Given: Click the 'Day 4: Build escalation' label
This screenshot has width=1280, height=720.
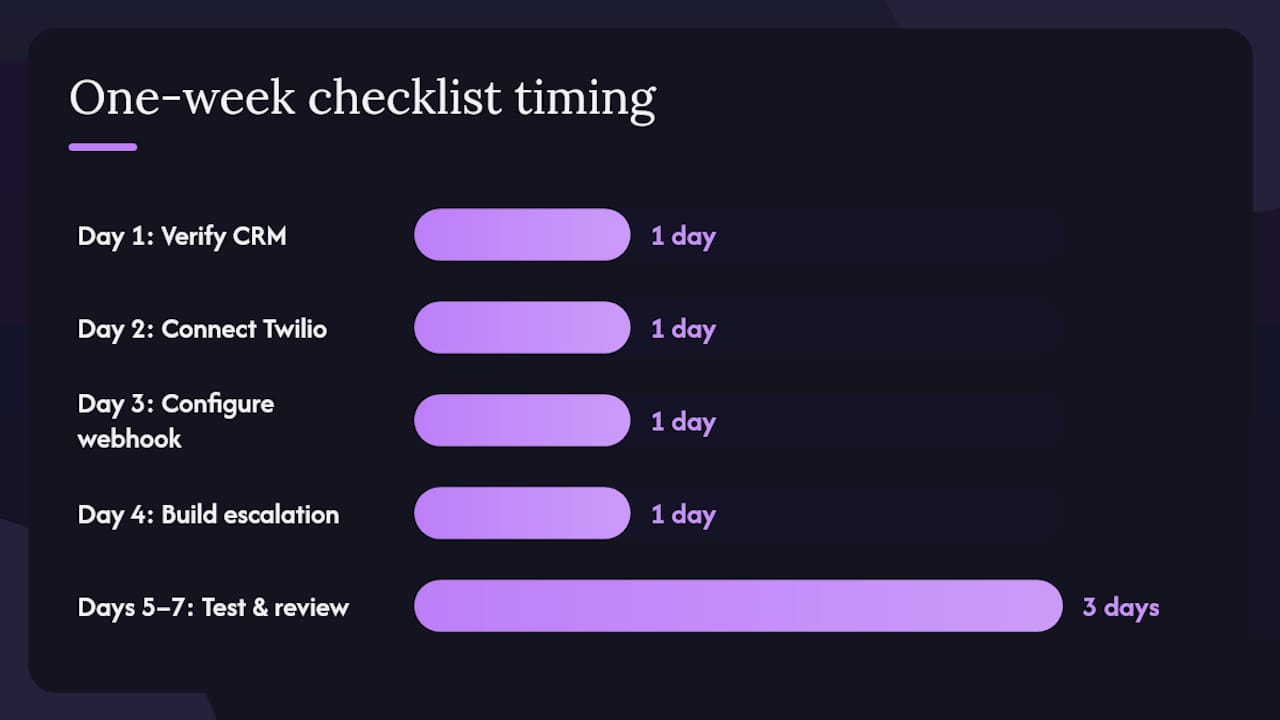Looking at the screenshot, I should 208,515.
